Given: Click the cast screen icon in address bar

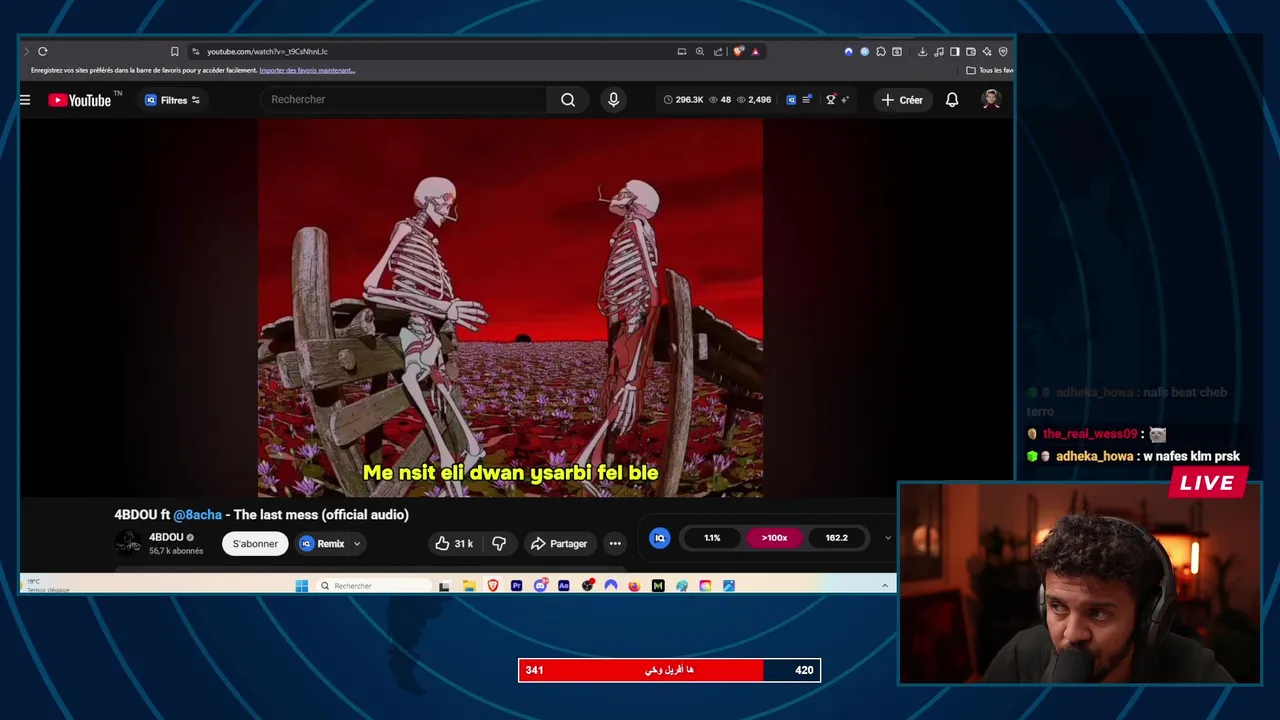Looking at the screenshot, I should [682, 51].
